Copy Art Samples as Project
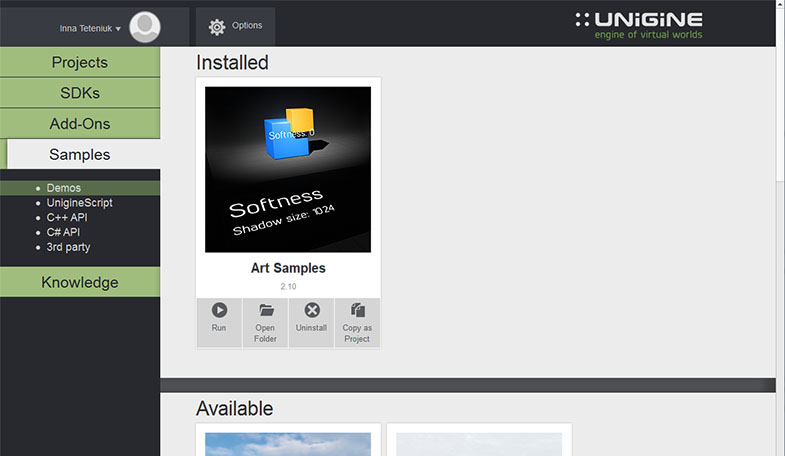Viewport: 785px width, 456px height. click(357, 322)
